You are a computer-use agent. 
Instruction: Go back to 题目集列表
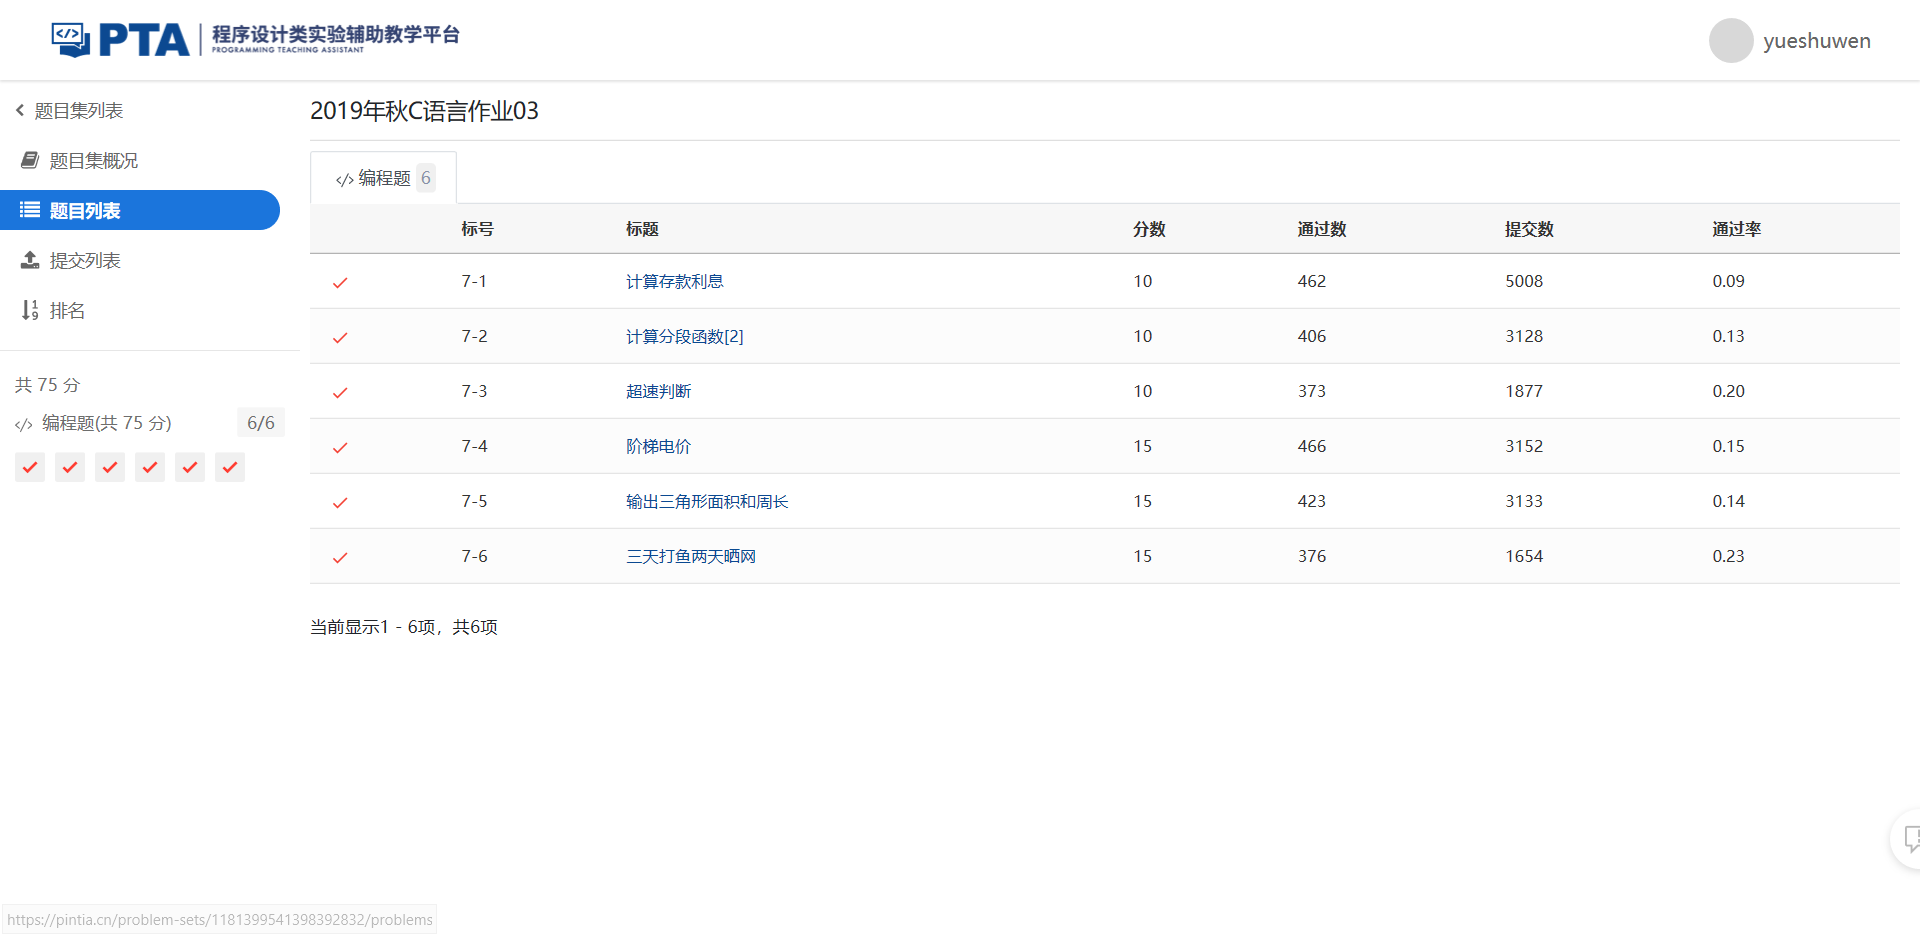pyautogui.click(x=78, y=110)
